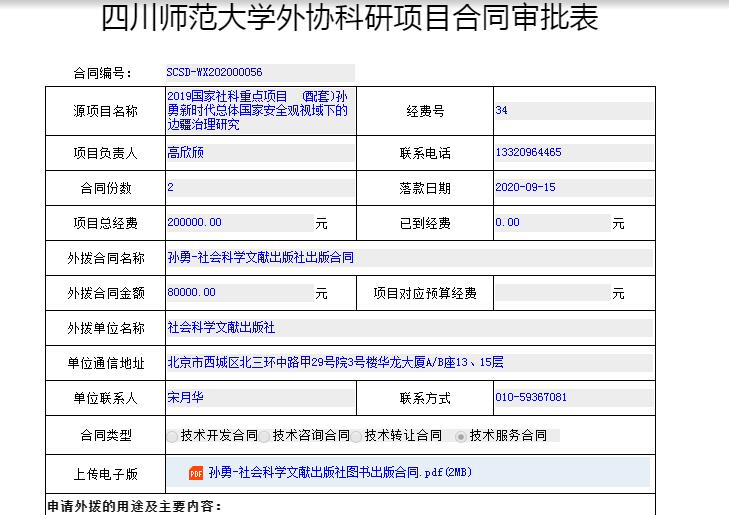Viewport: 729px width, 515px height.
Task: Click the heading 申请外拨的用途及主要内容：
Action: 134,506
